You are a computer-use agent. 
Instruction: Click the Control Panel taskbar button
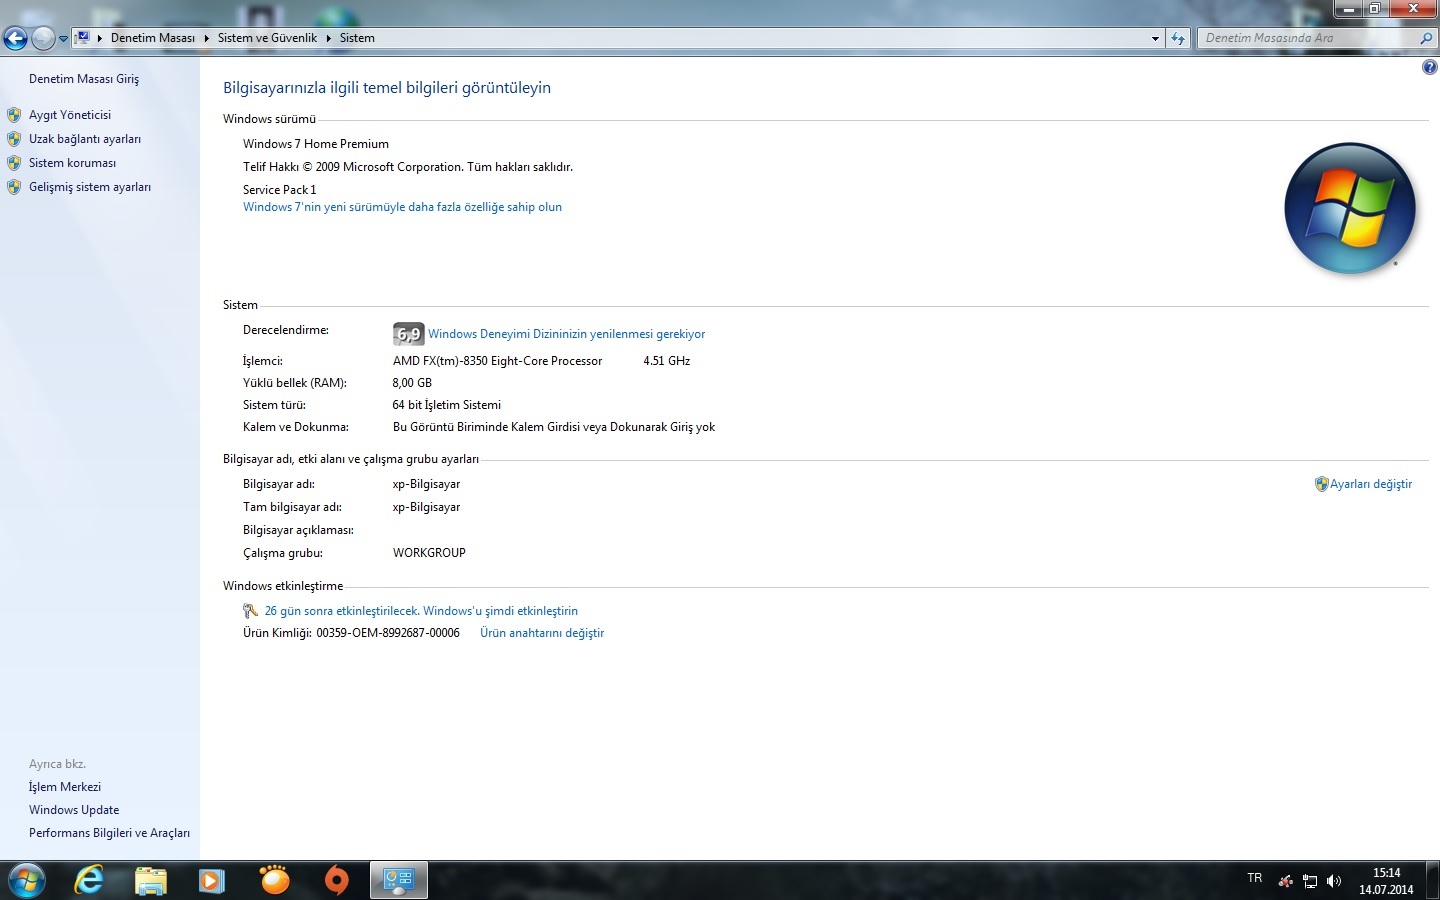point(399,880)
